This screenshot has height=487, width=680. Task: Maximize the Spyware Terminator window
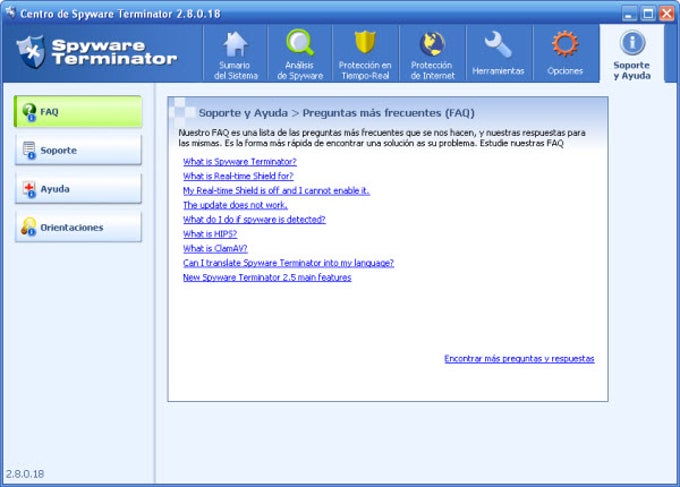(x=648, y=13)
